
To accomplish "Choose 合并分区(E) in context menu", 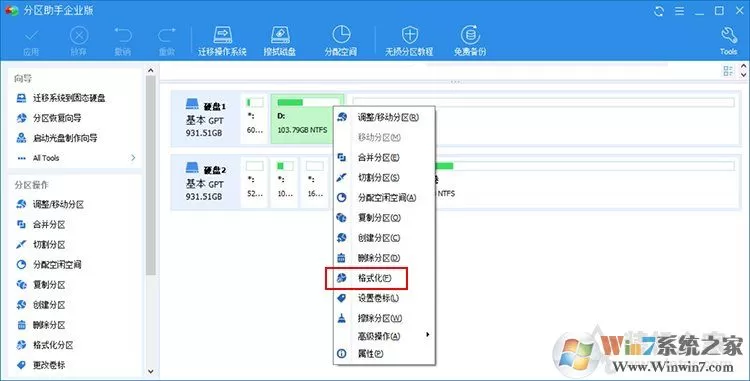I will pos(384,158).
